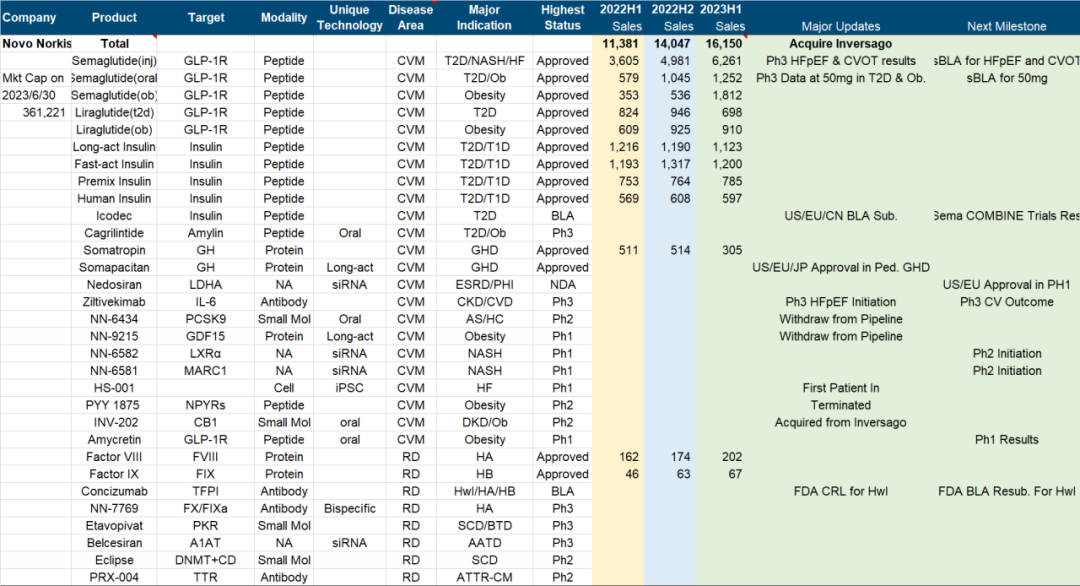Select the Amylin target cell
1080x586 pixels.
[205, 233]
